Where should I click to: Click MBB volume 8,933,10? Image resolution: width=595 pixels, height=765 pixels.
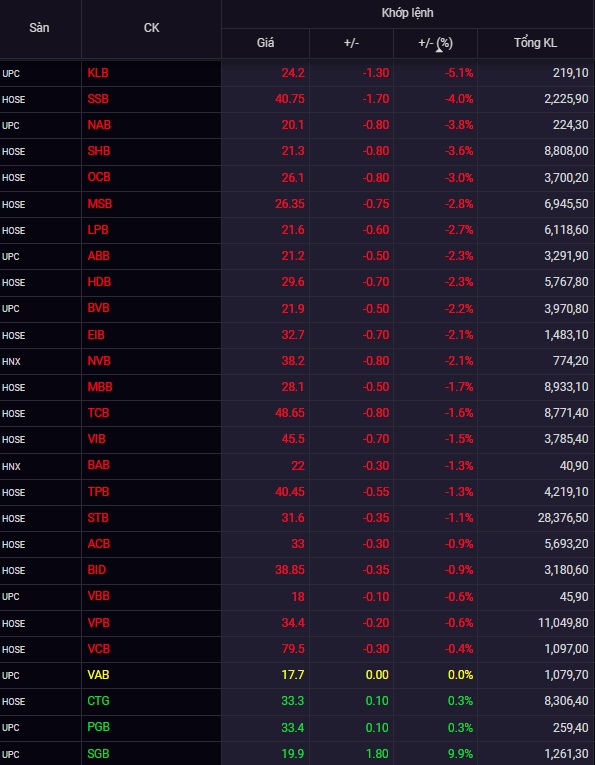pos(566,387)
